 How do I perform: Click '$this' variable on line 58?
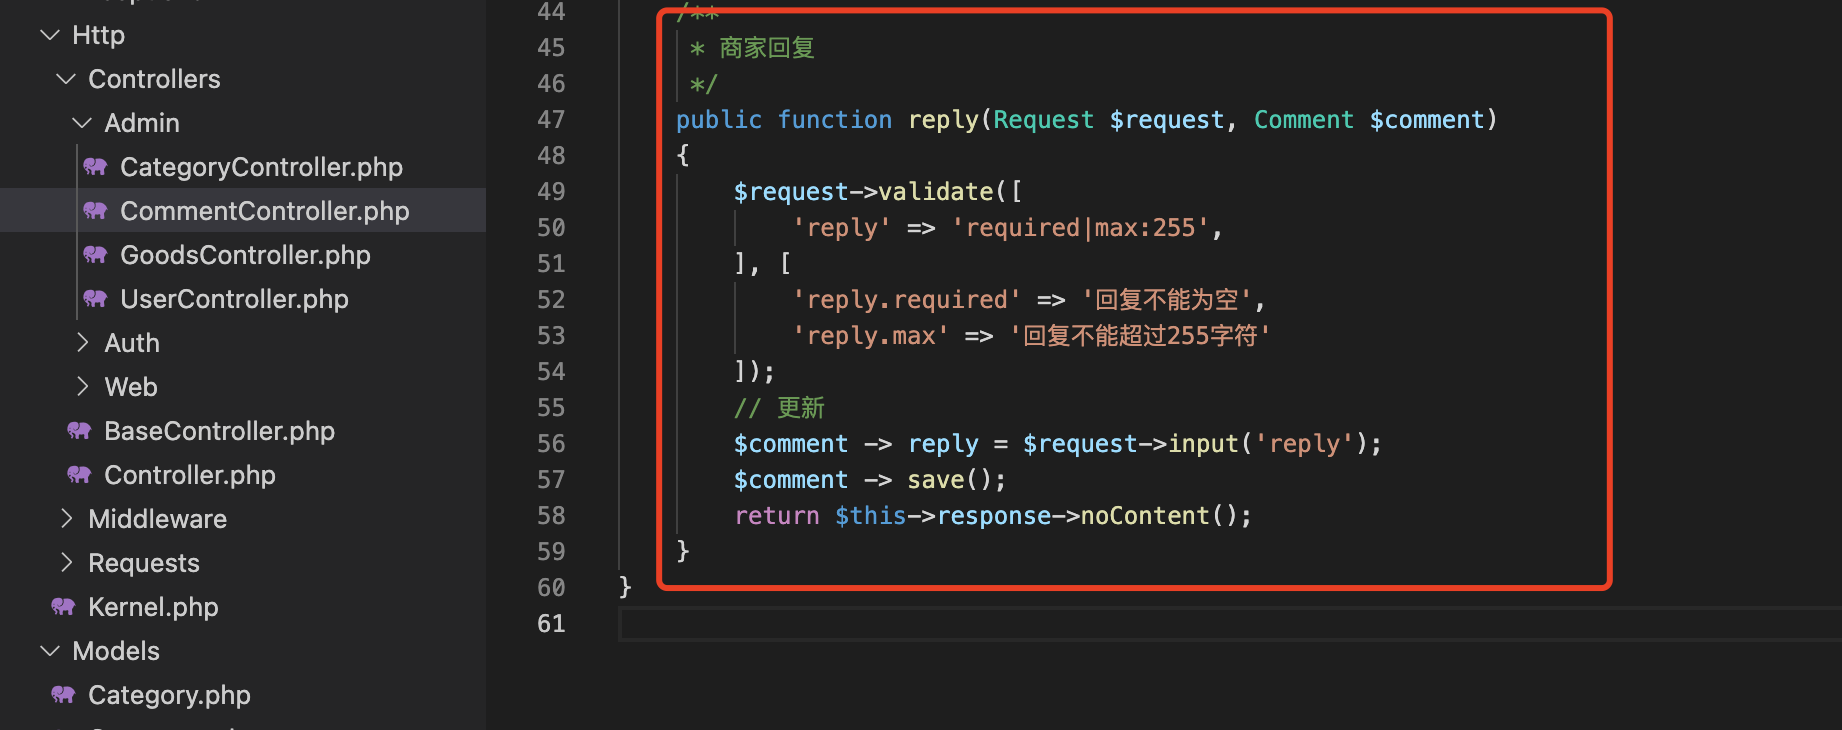pyautogui.click(x=871, y=516)
